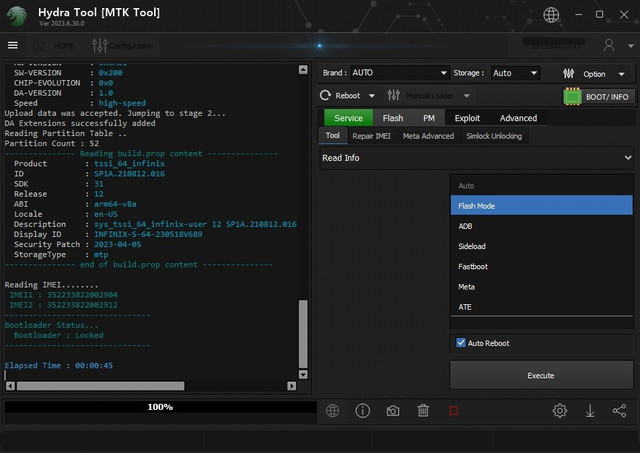The height and width of the screenshot is (453, 640).
Task: Click the trash clear-log icon
Action: coord(423,410)
